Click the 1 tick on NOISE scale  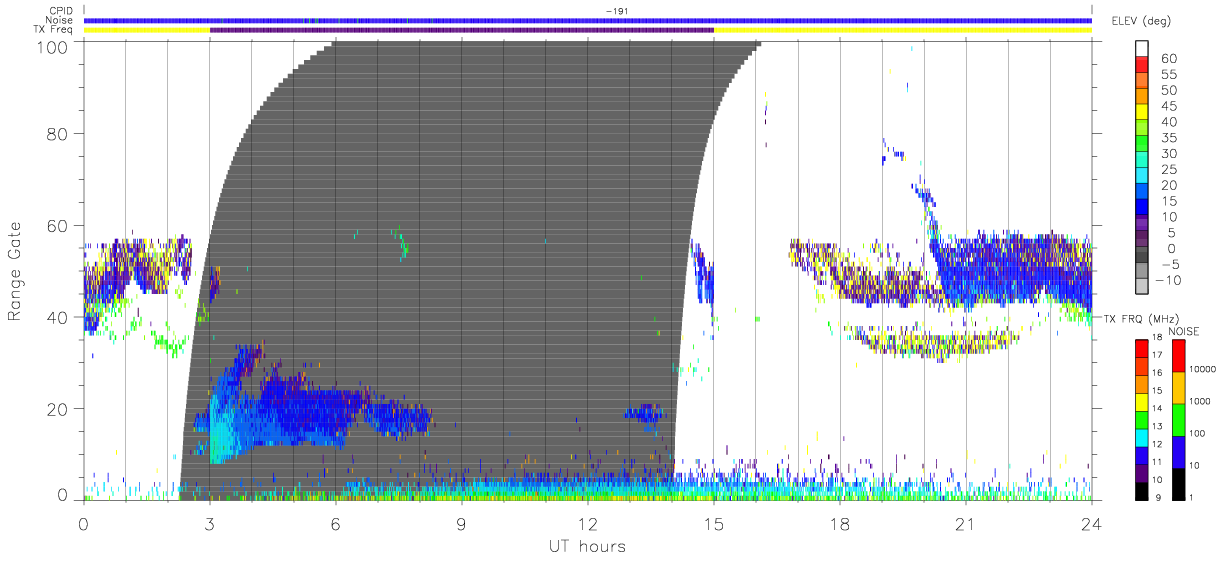[1193, 497]
